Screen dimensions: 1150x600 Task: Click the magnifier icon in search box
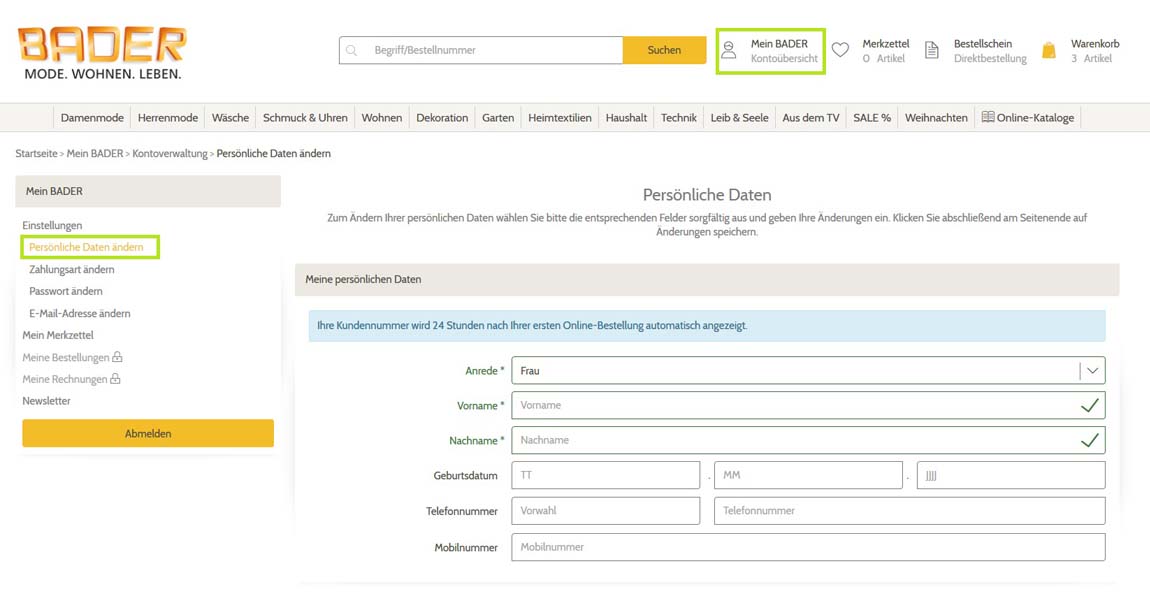[x=352, y=50]
